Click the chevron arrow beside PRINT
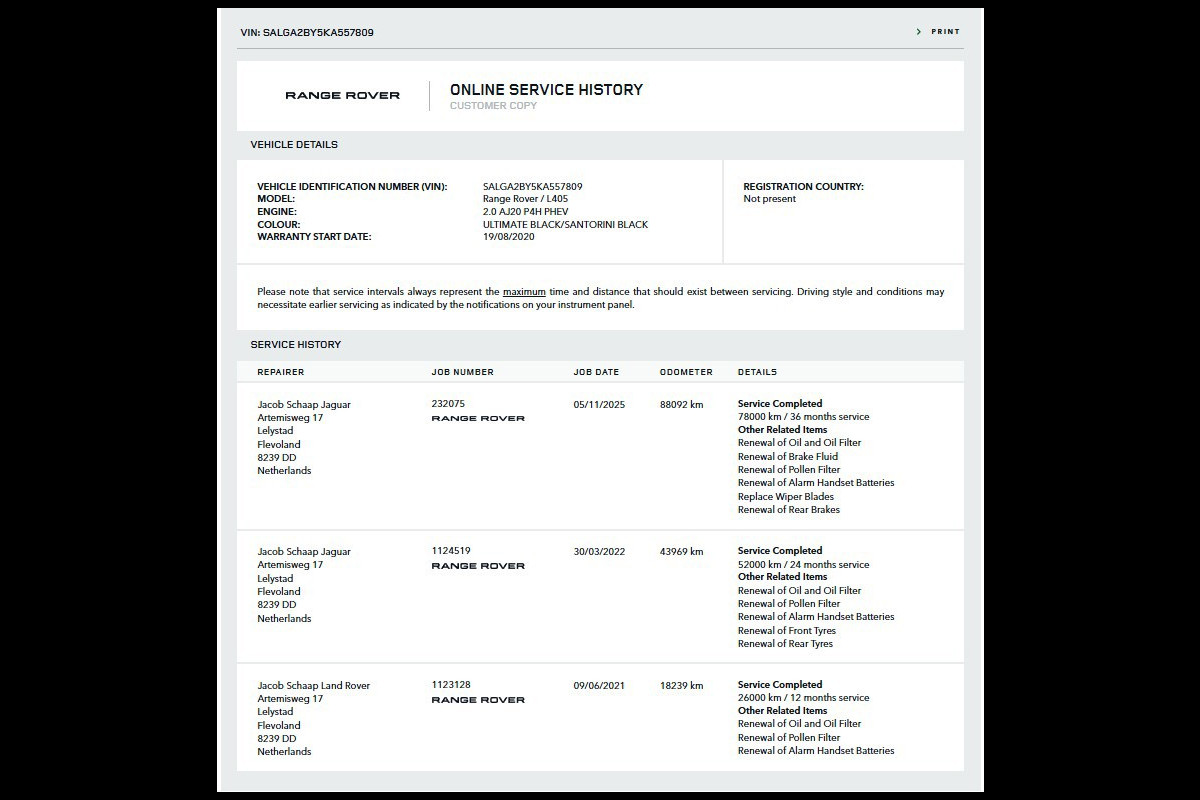This screenshot has width=1200, height=800. pos(919,32)
